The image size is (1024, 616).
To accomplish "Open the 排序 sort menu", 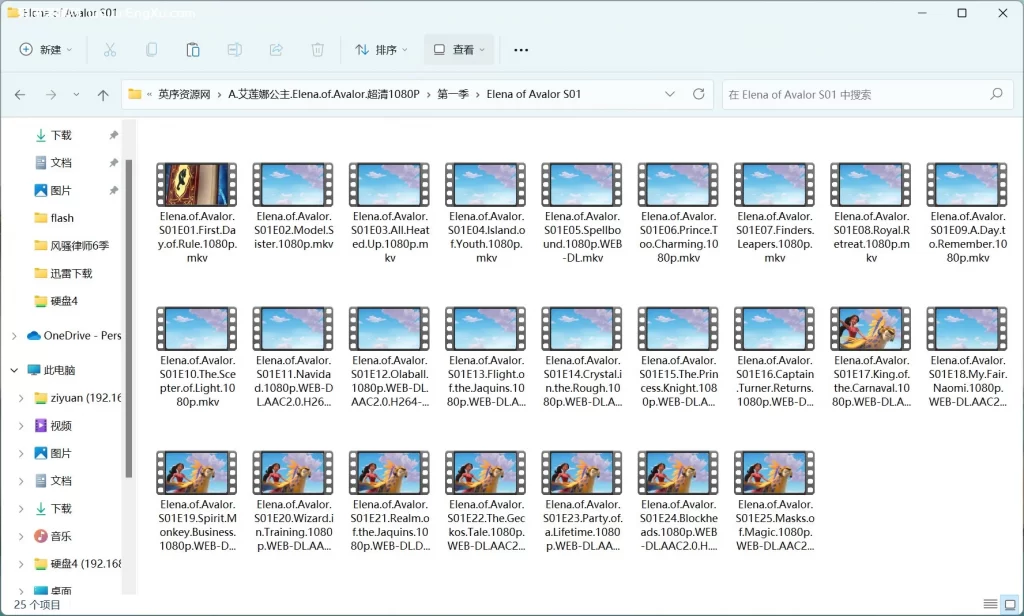I will tap(381, 50).
